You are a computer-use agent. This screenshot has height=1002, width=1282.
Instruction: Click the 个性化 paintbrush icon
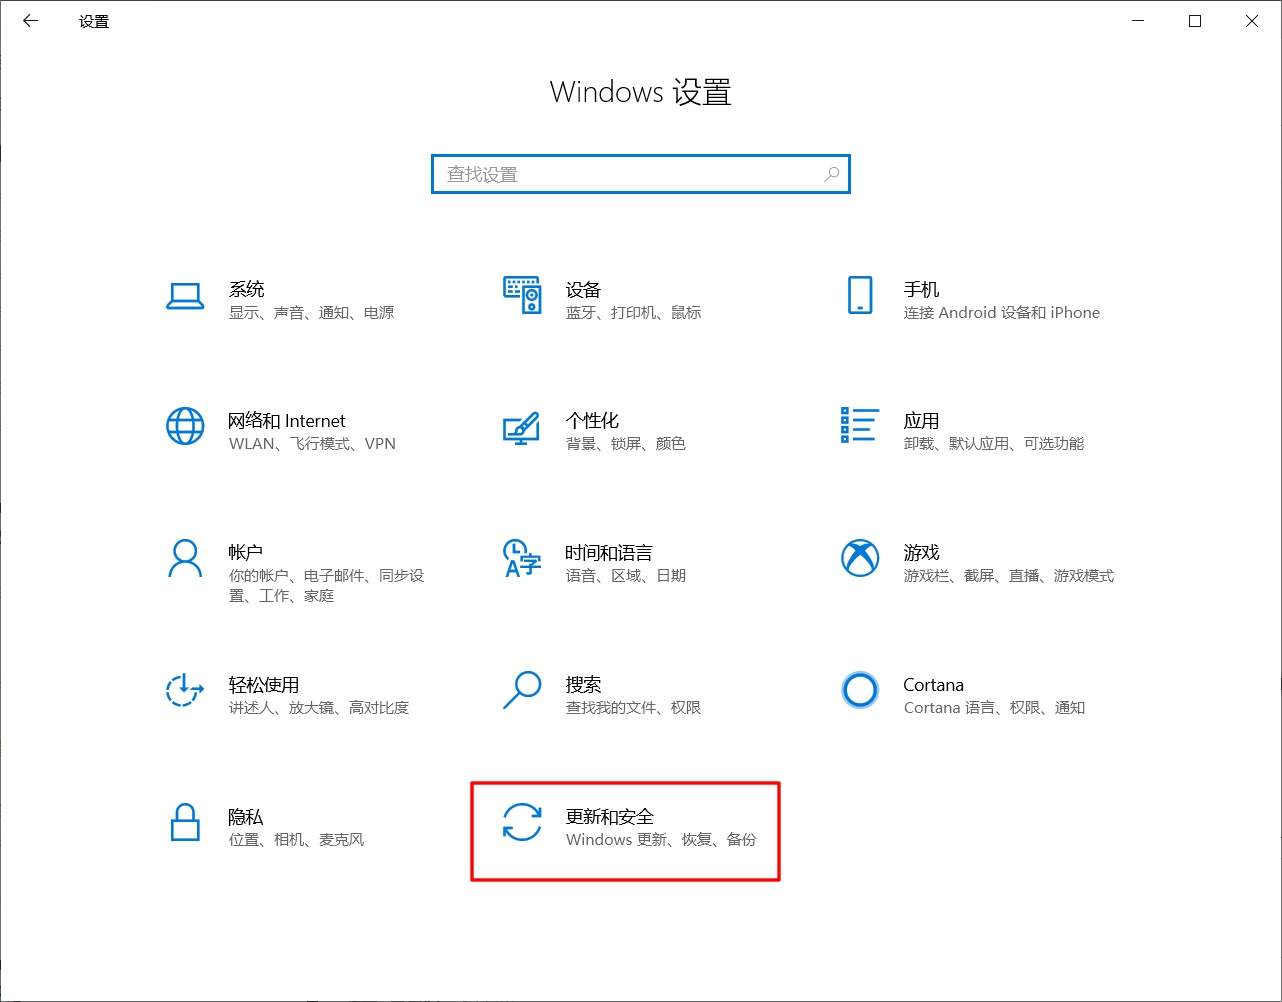(521, 427)
